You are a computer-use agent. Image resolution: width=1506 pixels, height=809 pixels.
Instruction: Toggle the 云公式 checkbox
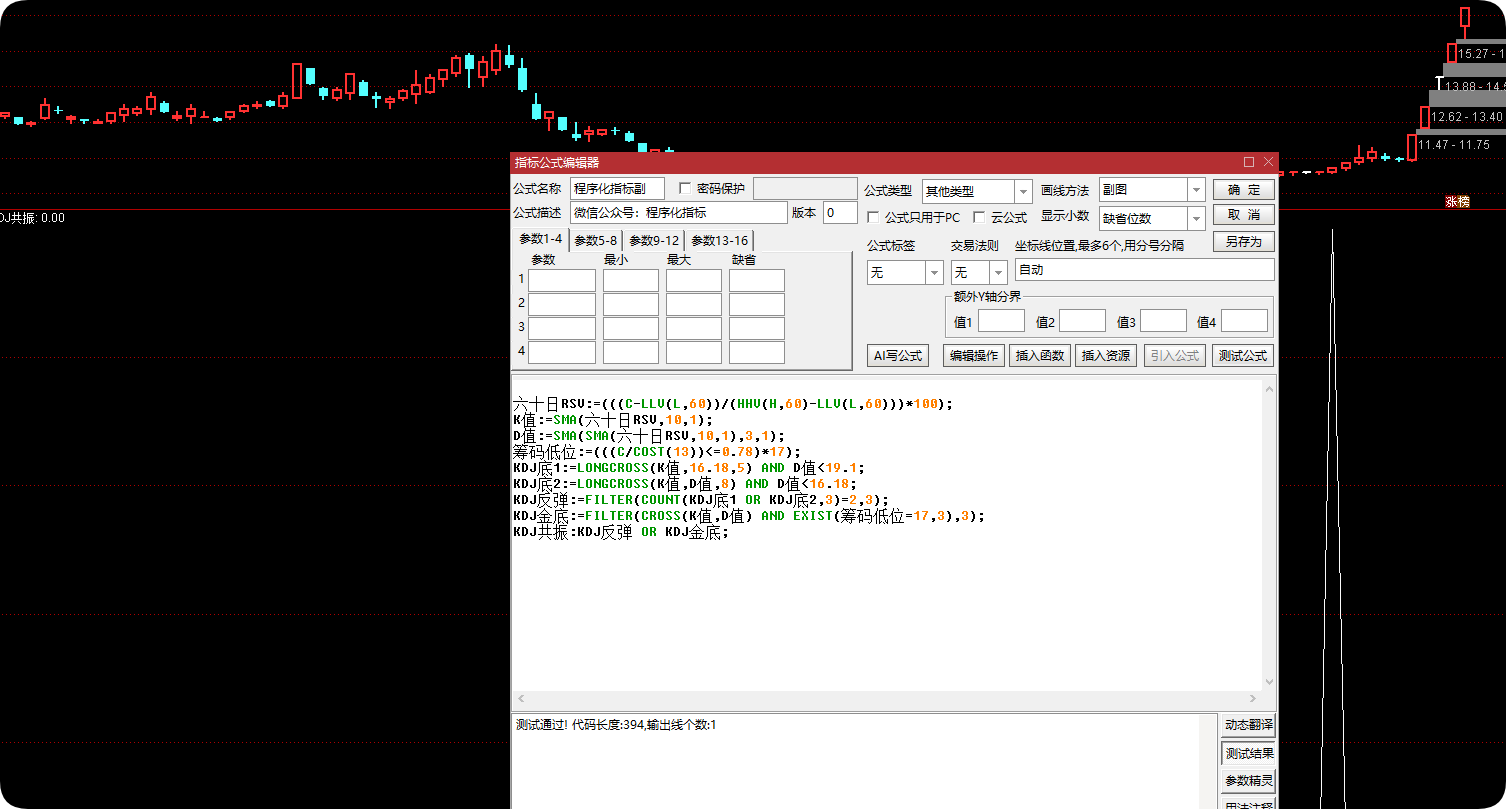point(979,217)
